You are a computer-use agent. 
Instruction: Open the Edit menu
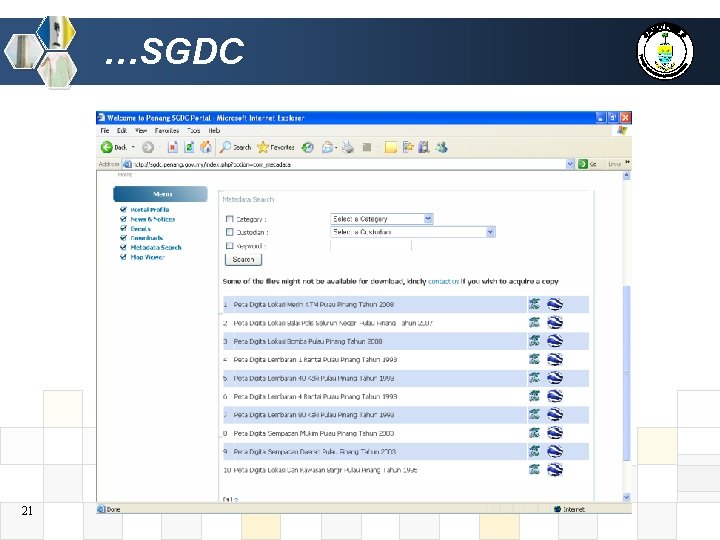coord(122,130)
